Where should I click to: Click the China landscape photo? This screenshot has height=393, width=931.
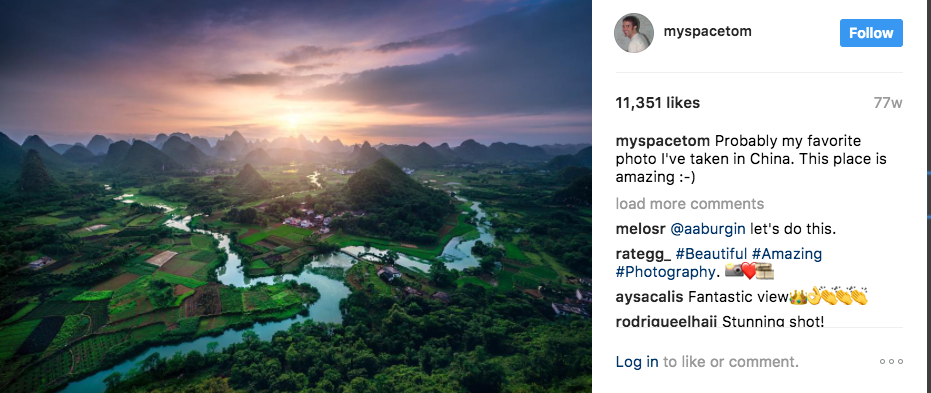click(x=296, y=196)
